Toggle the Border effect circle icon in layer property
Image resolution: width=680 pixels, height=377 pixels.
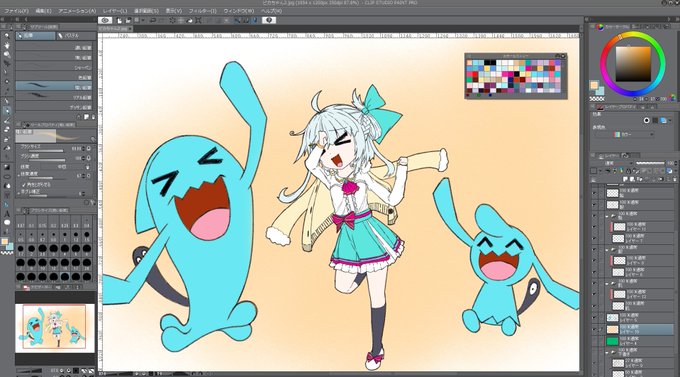pos(647,120)
